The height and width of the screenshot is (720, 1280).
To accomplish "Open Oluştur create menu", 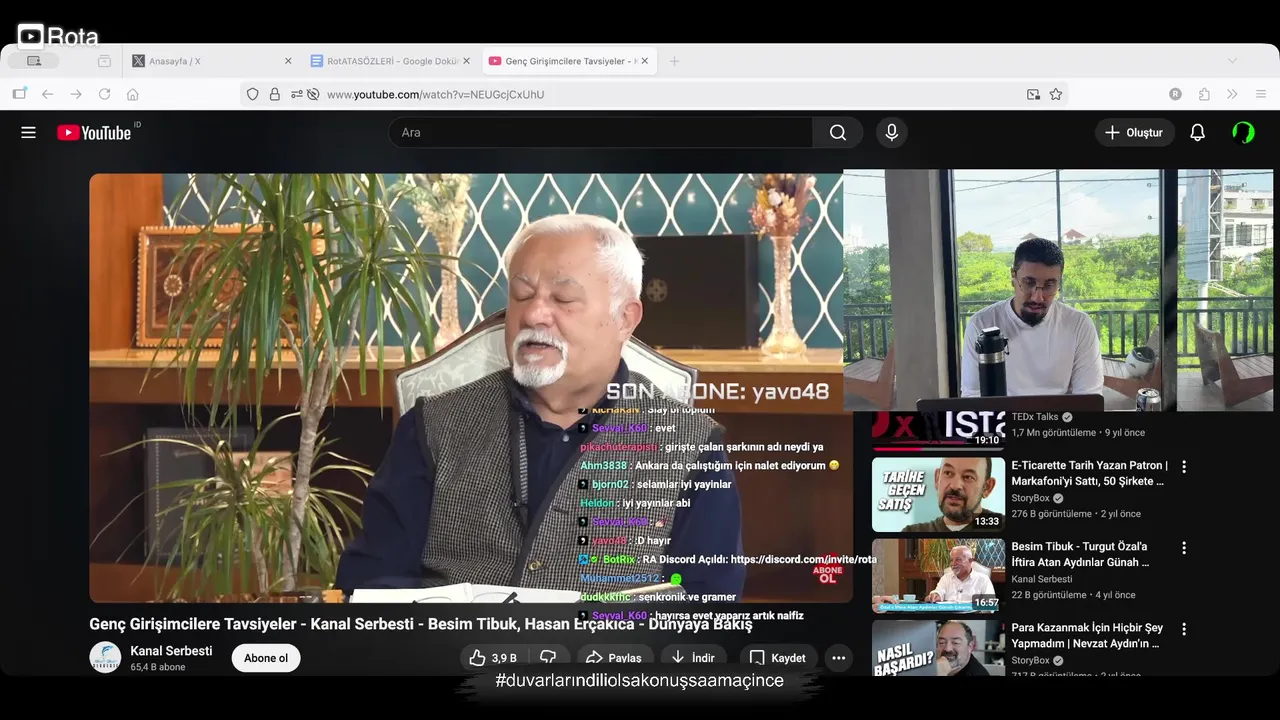I will pos(1133,132).
